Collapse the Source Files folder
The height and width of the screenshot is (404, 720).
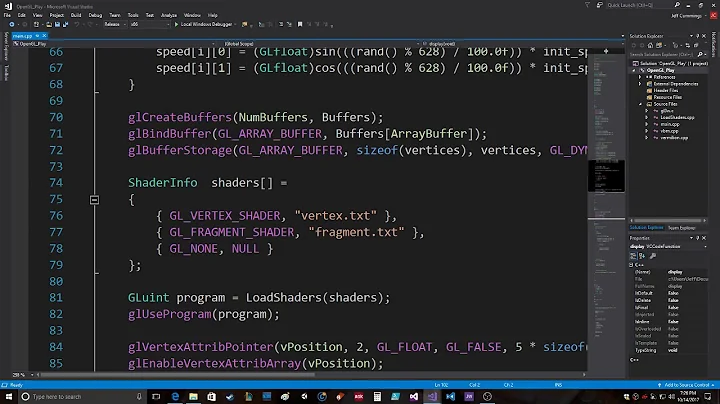click(x=641, y=104)
